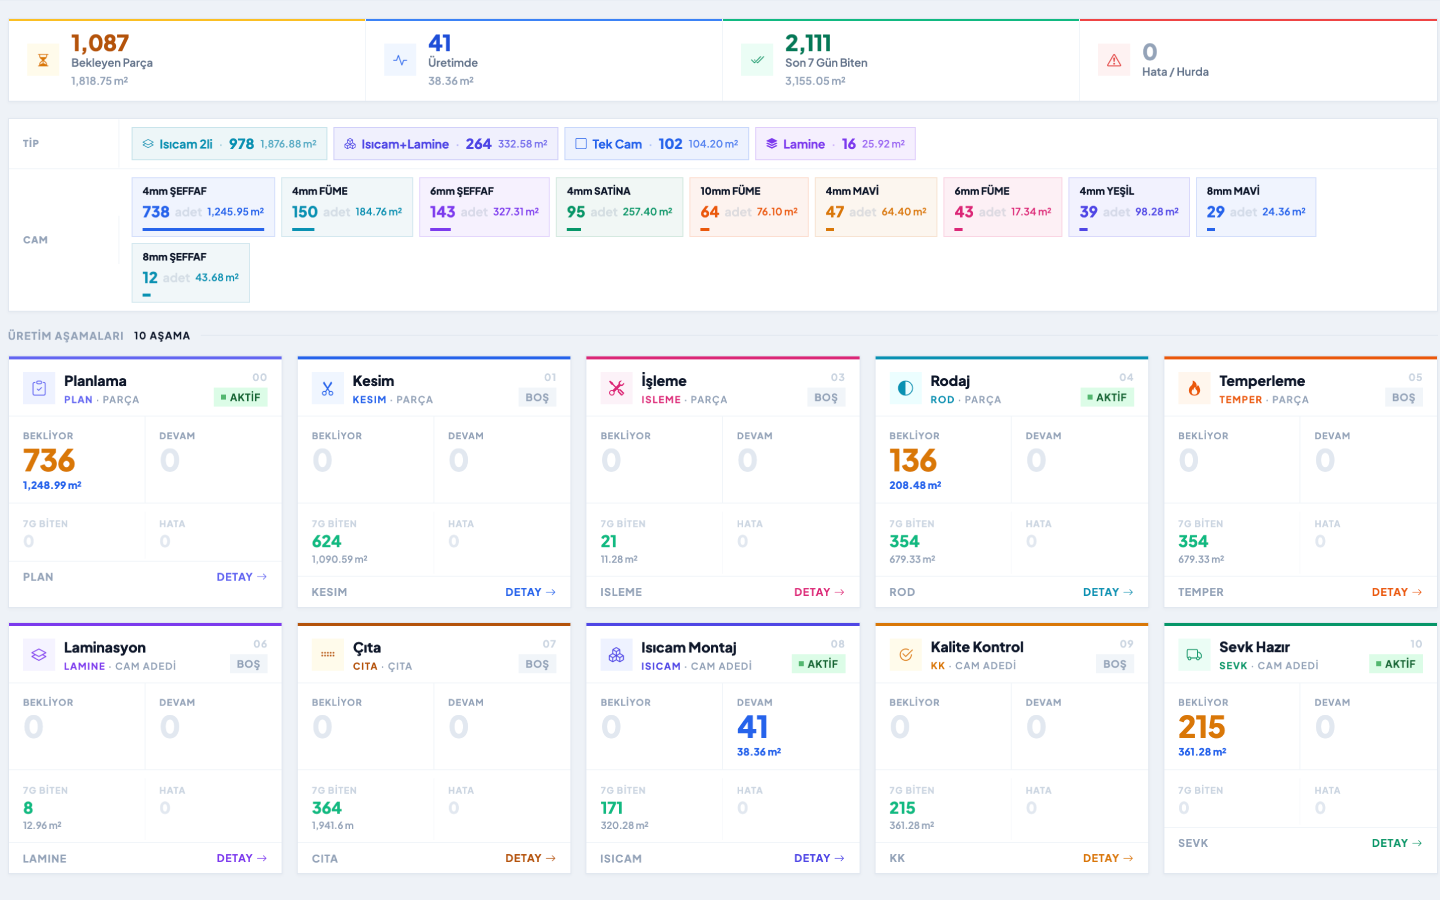This screenshot has width=1440, height=900.
Task: Click the Isıcam Montaj cubes icon
Action: click(616, 655)
